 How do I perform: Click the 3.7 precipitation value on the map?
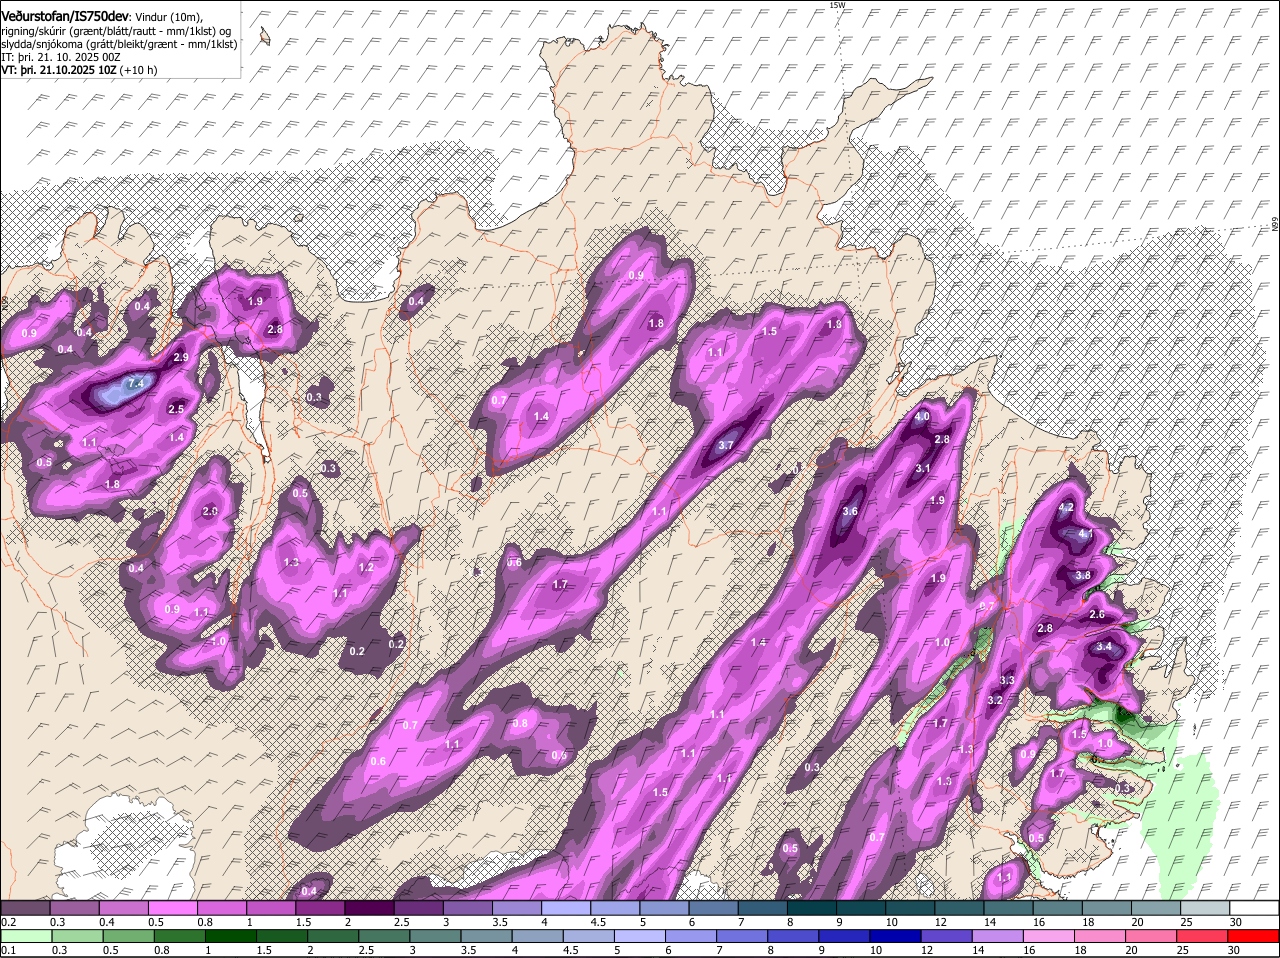[727, 446]
